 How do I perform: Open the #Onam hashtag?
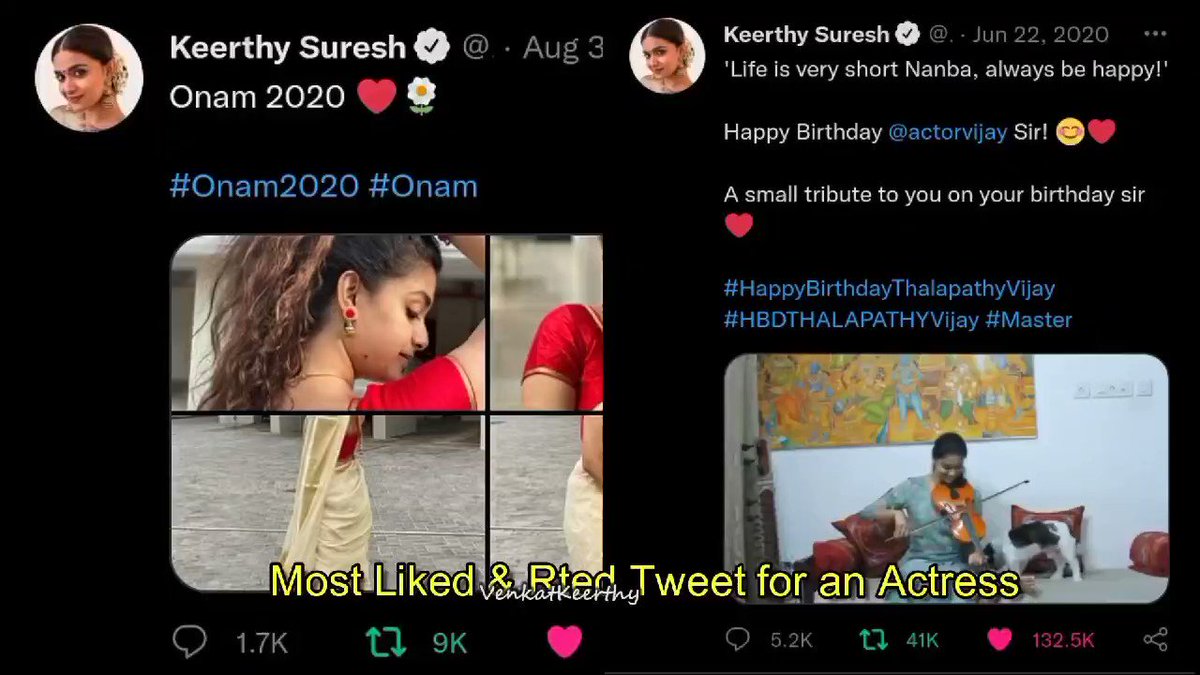point(423,185)
